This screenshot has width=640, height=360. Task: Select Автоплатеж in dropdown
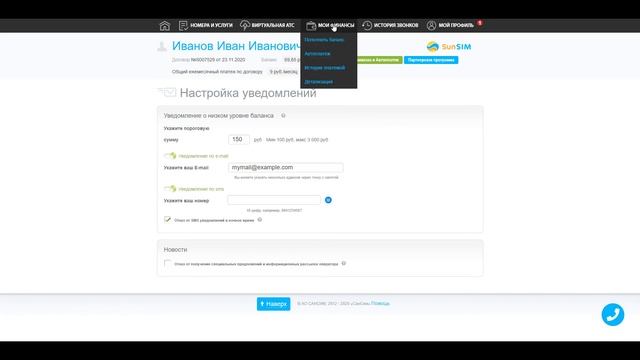(x=317, y=53)
